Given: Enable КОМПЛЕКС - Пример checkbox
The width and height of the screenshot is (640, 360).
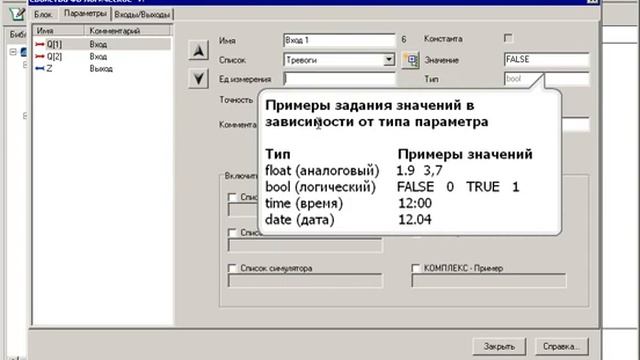Looking at the screenshot, I should [416, 268].
